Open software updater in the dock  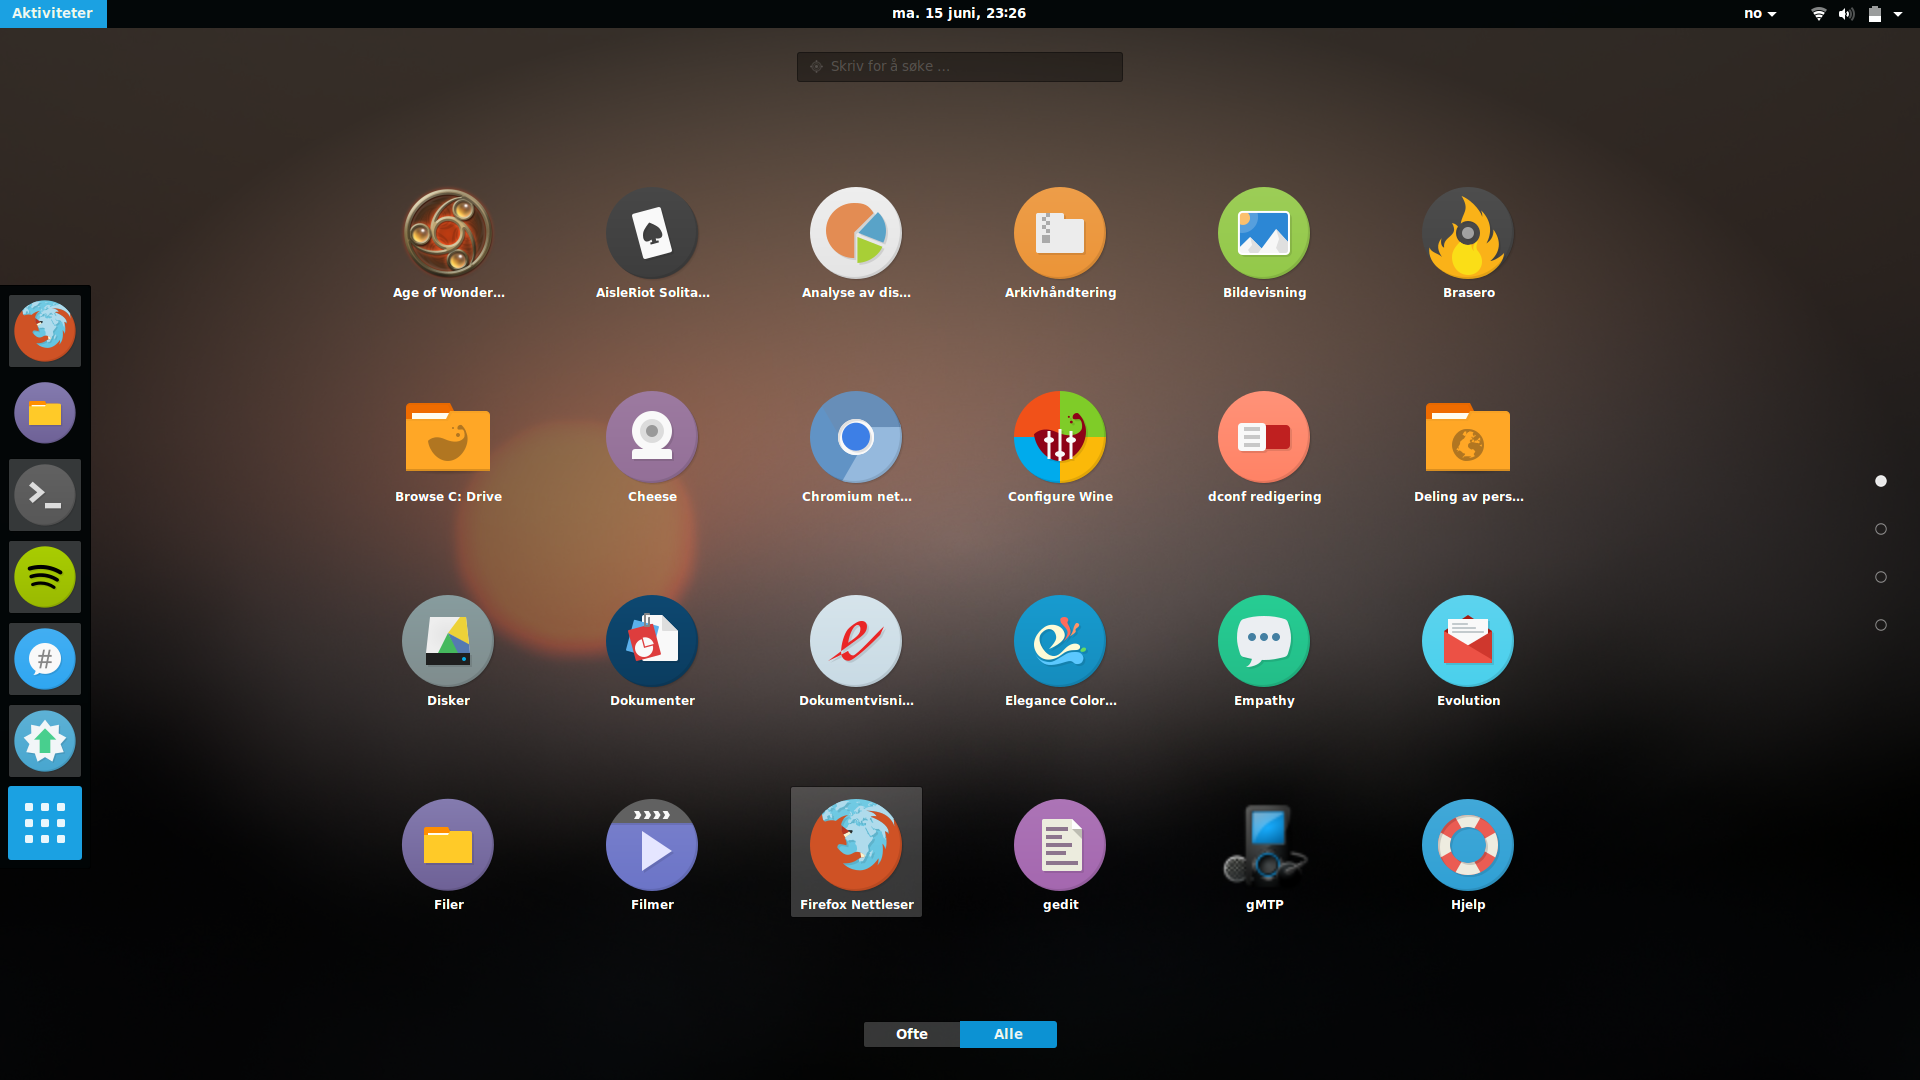45,741
